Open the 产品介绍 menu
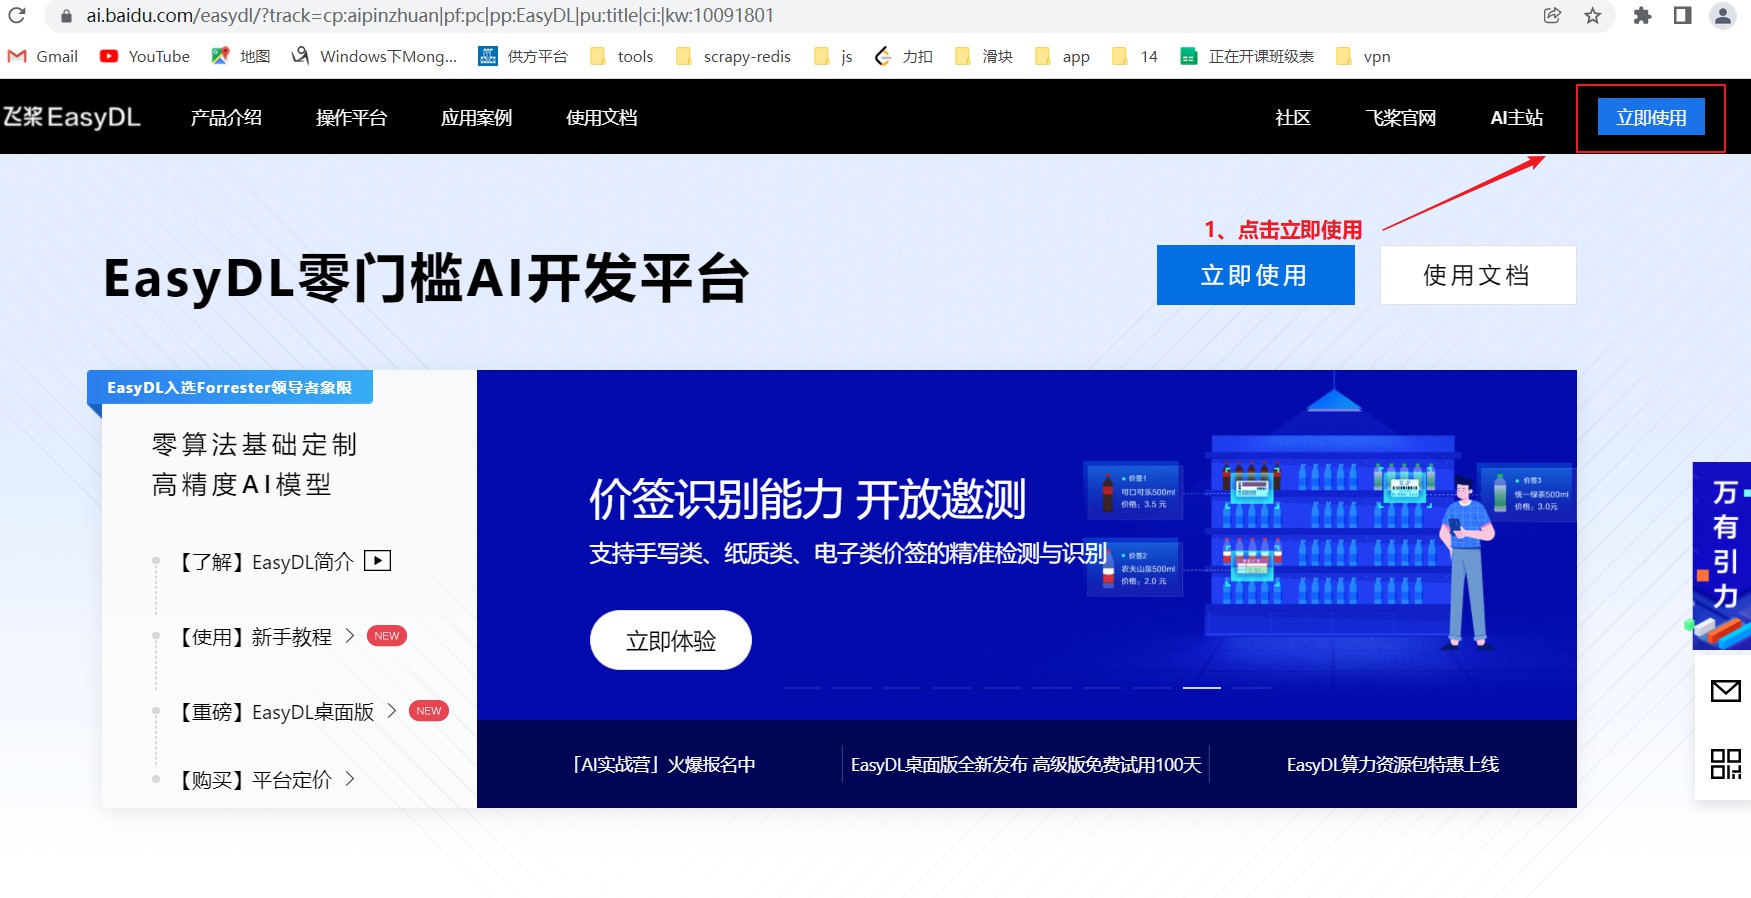 click(x=226, y=117)
